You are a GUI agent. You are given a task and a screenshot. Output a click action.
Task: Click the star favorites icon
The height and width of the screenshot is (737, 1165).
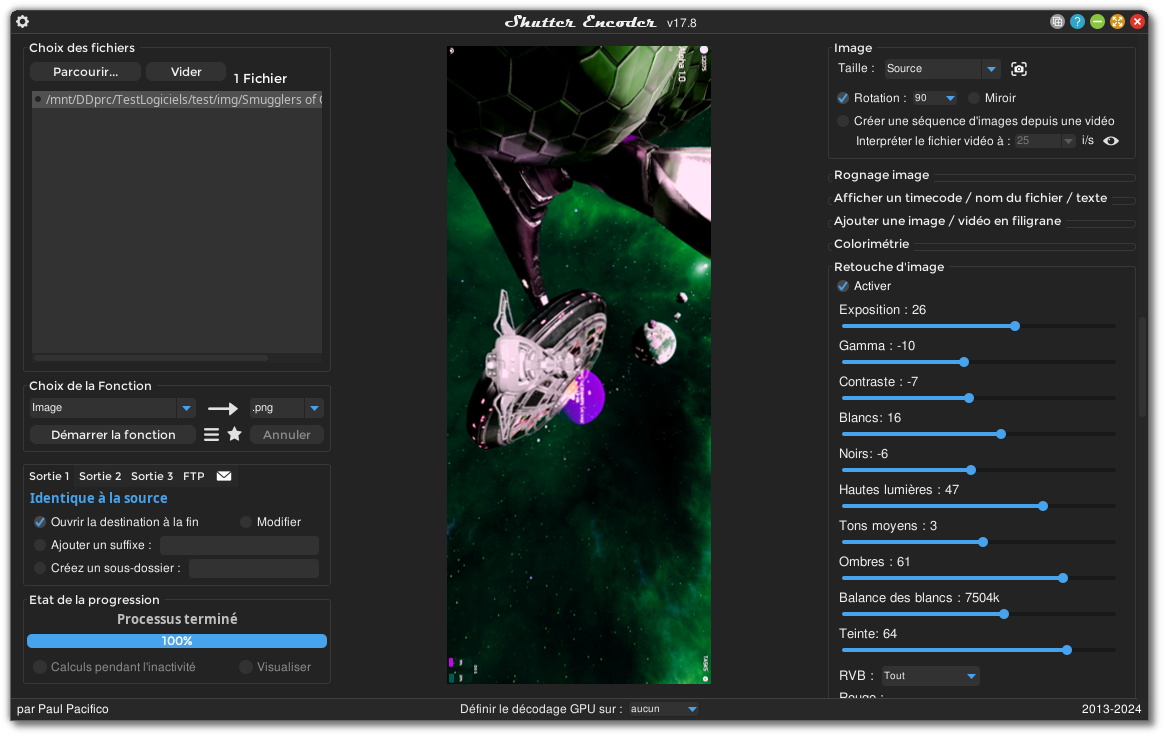pyautogui.click(x=235, y=434)
